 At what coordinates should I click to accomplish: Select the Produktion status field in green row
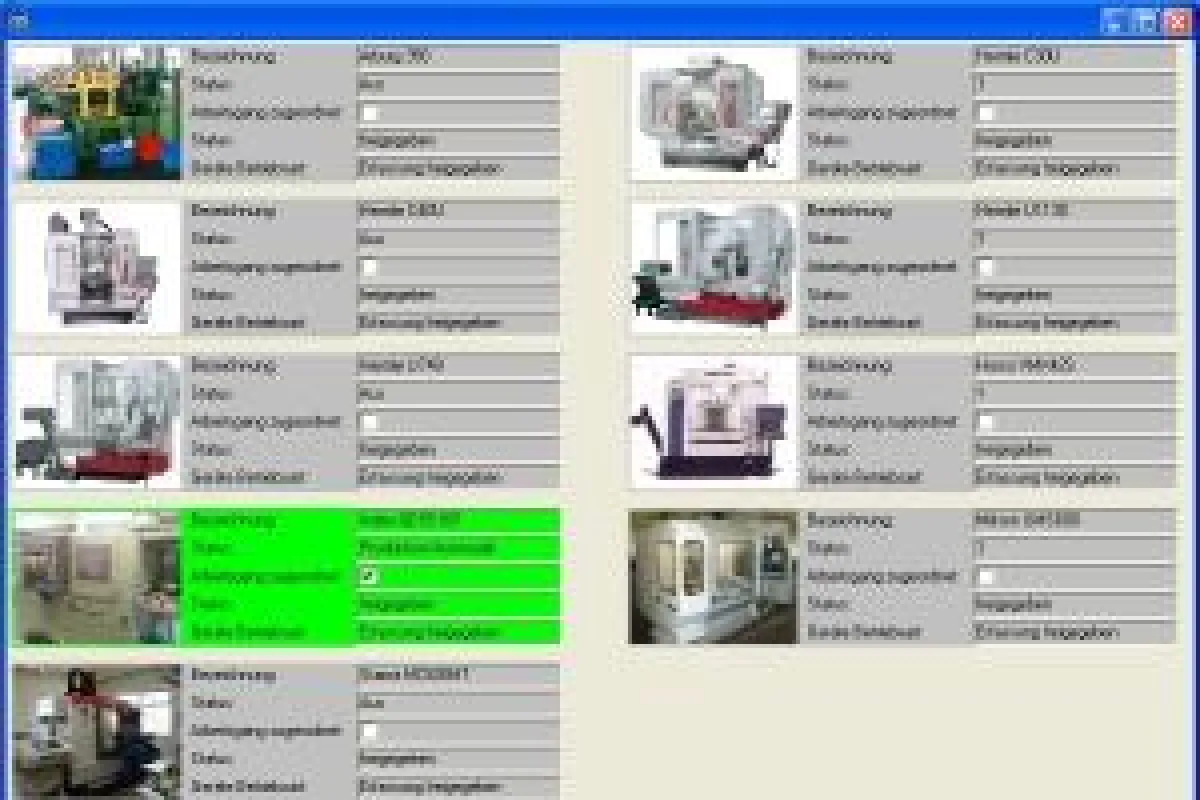[x=457, y=548]
